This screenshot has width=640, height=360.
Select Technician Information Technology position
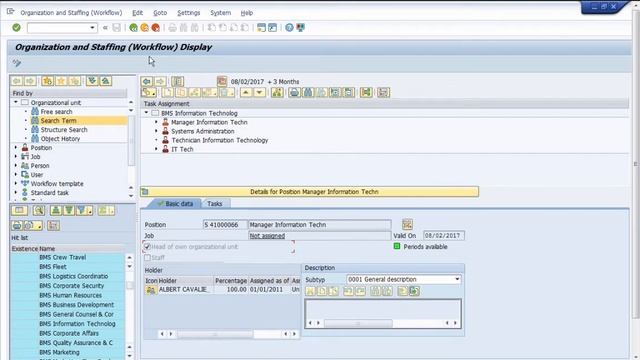(x=220, y=140)
